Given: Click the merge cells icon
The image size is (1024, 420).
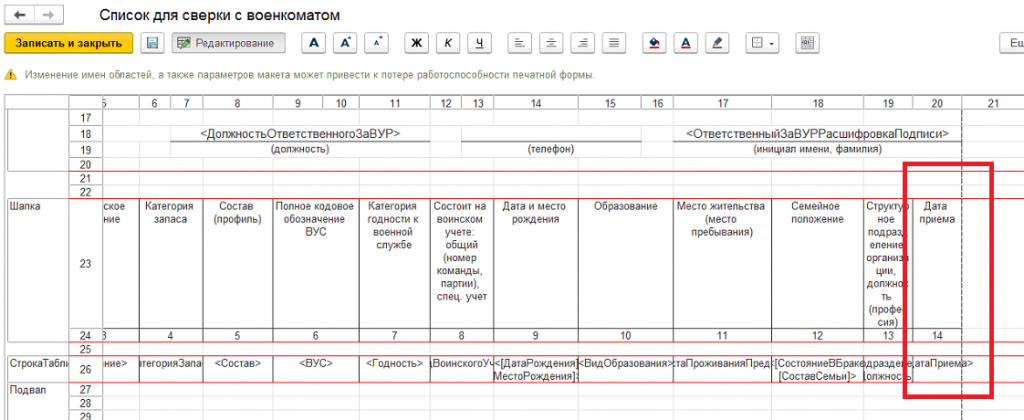Looking at the screenshot, I should click(807, 43).
